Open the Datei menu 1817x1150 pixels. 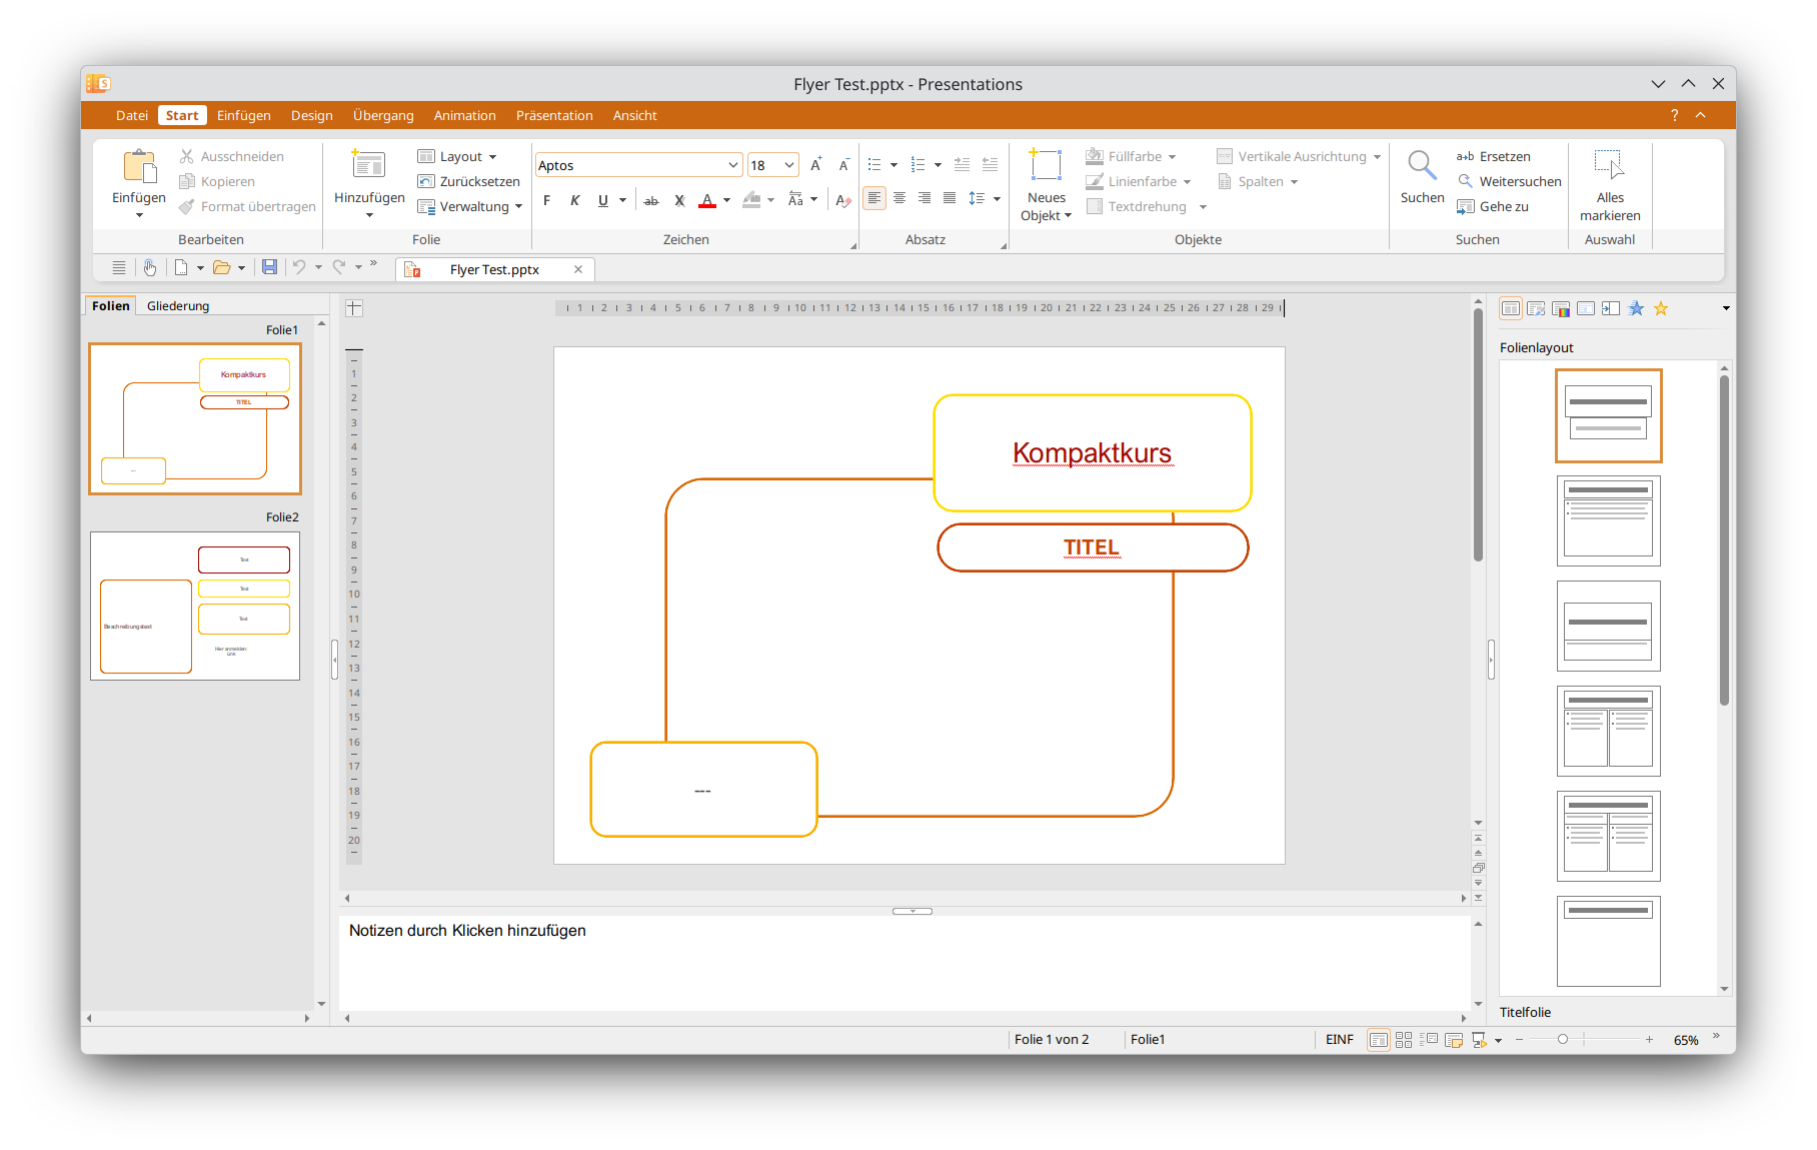(132, 115)
